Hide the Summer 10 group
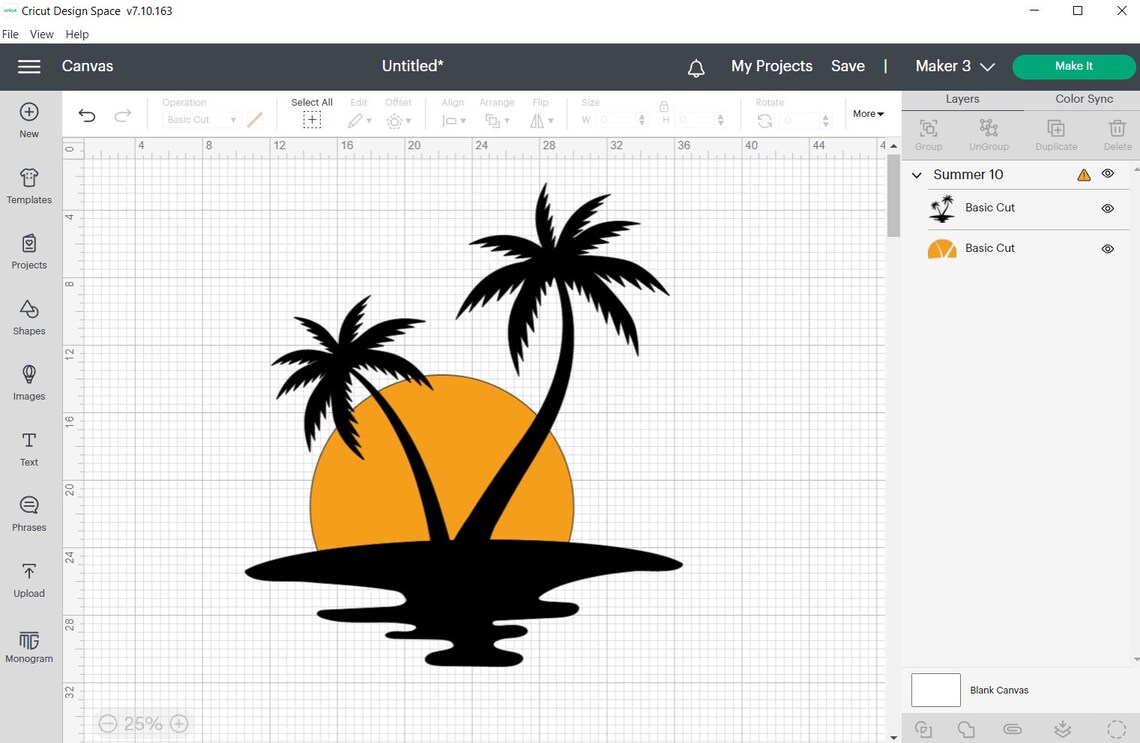The image size is (1140, 743). click(x=1107, y=173)
